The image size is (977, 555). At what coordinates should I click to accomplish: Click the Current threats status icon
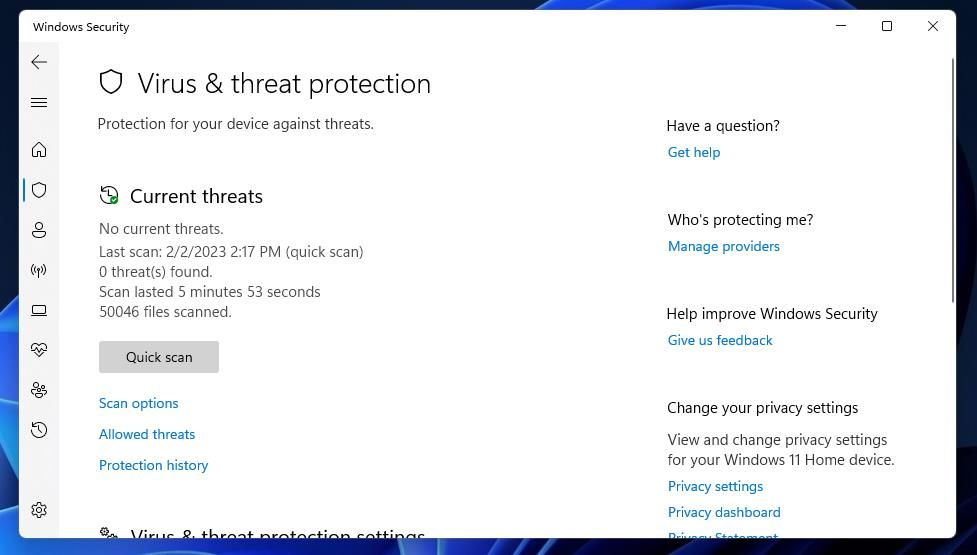point(109,195)
